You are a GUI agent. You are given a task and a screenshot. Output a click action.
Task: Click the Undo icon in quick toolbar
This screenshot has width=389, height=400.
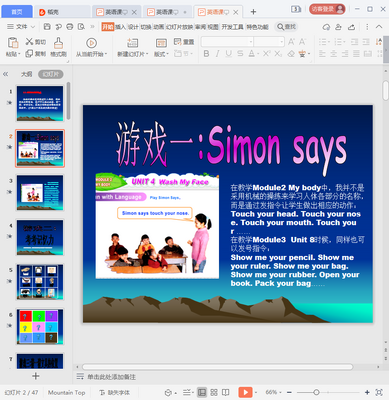59,27
